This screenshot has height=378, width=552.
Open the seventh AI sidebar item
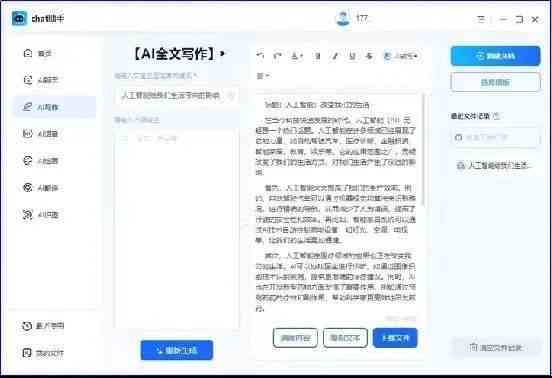(40, 214)
